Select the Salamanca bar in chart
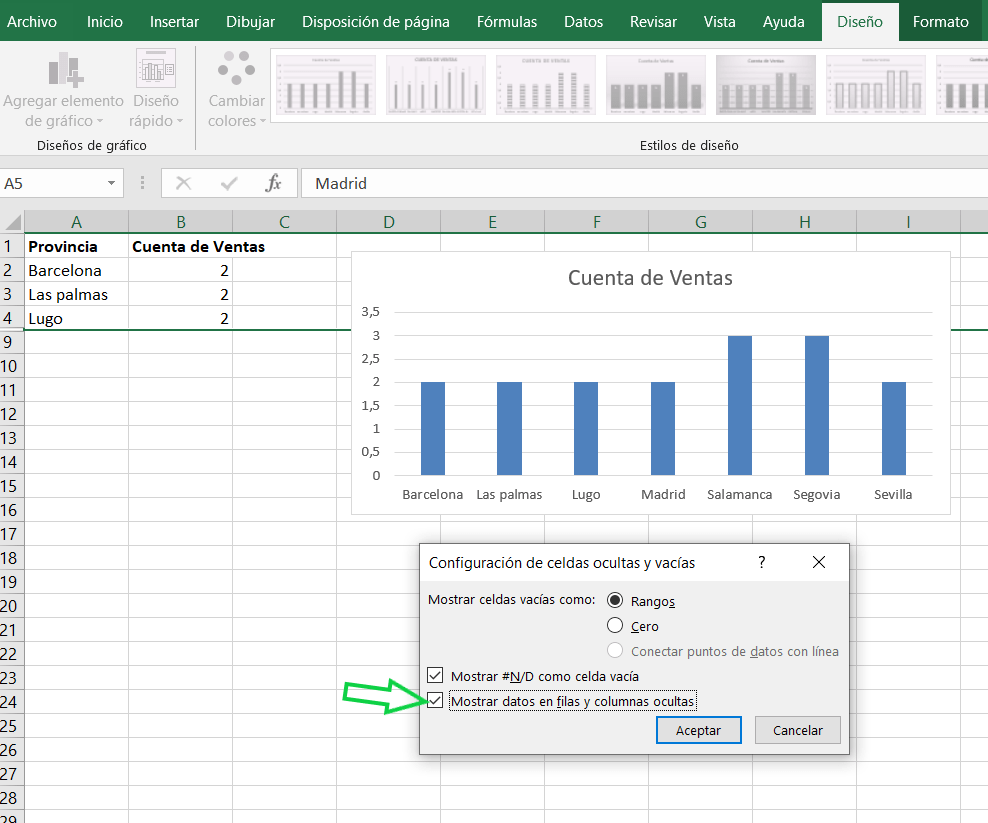This screenshot has height=823, width=988. point(740,405)
